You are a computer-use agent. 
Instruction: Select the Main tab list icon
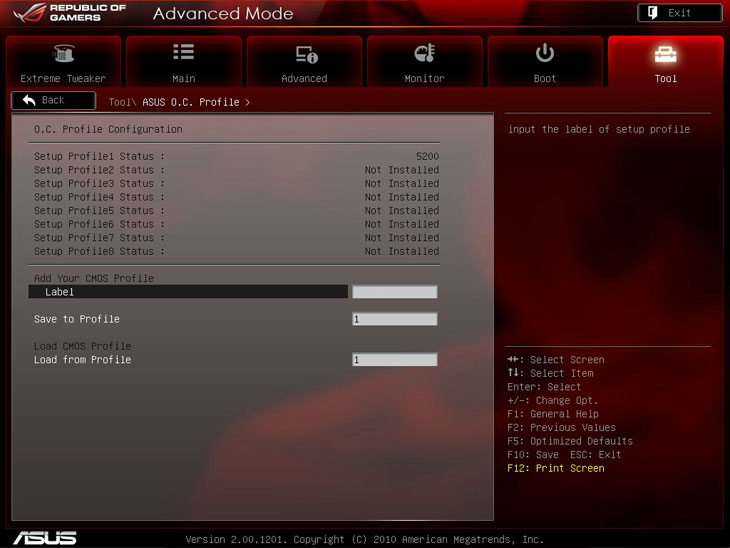183,53
